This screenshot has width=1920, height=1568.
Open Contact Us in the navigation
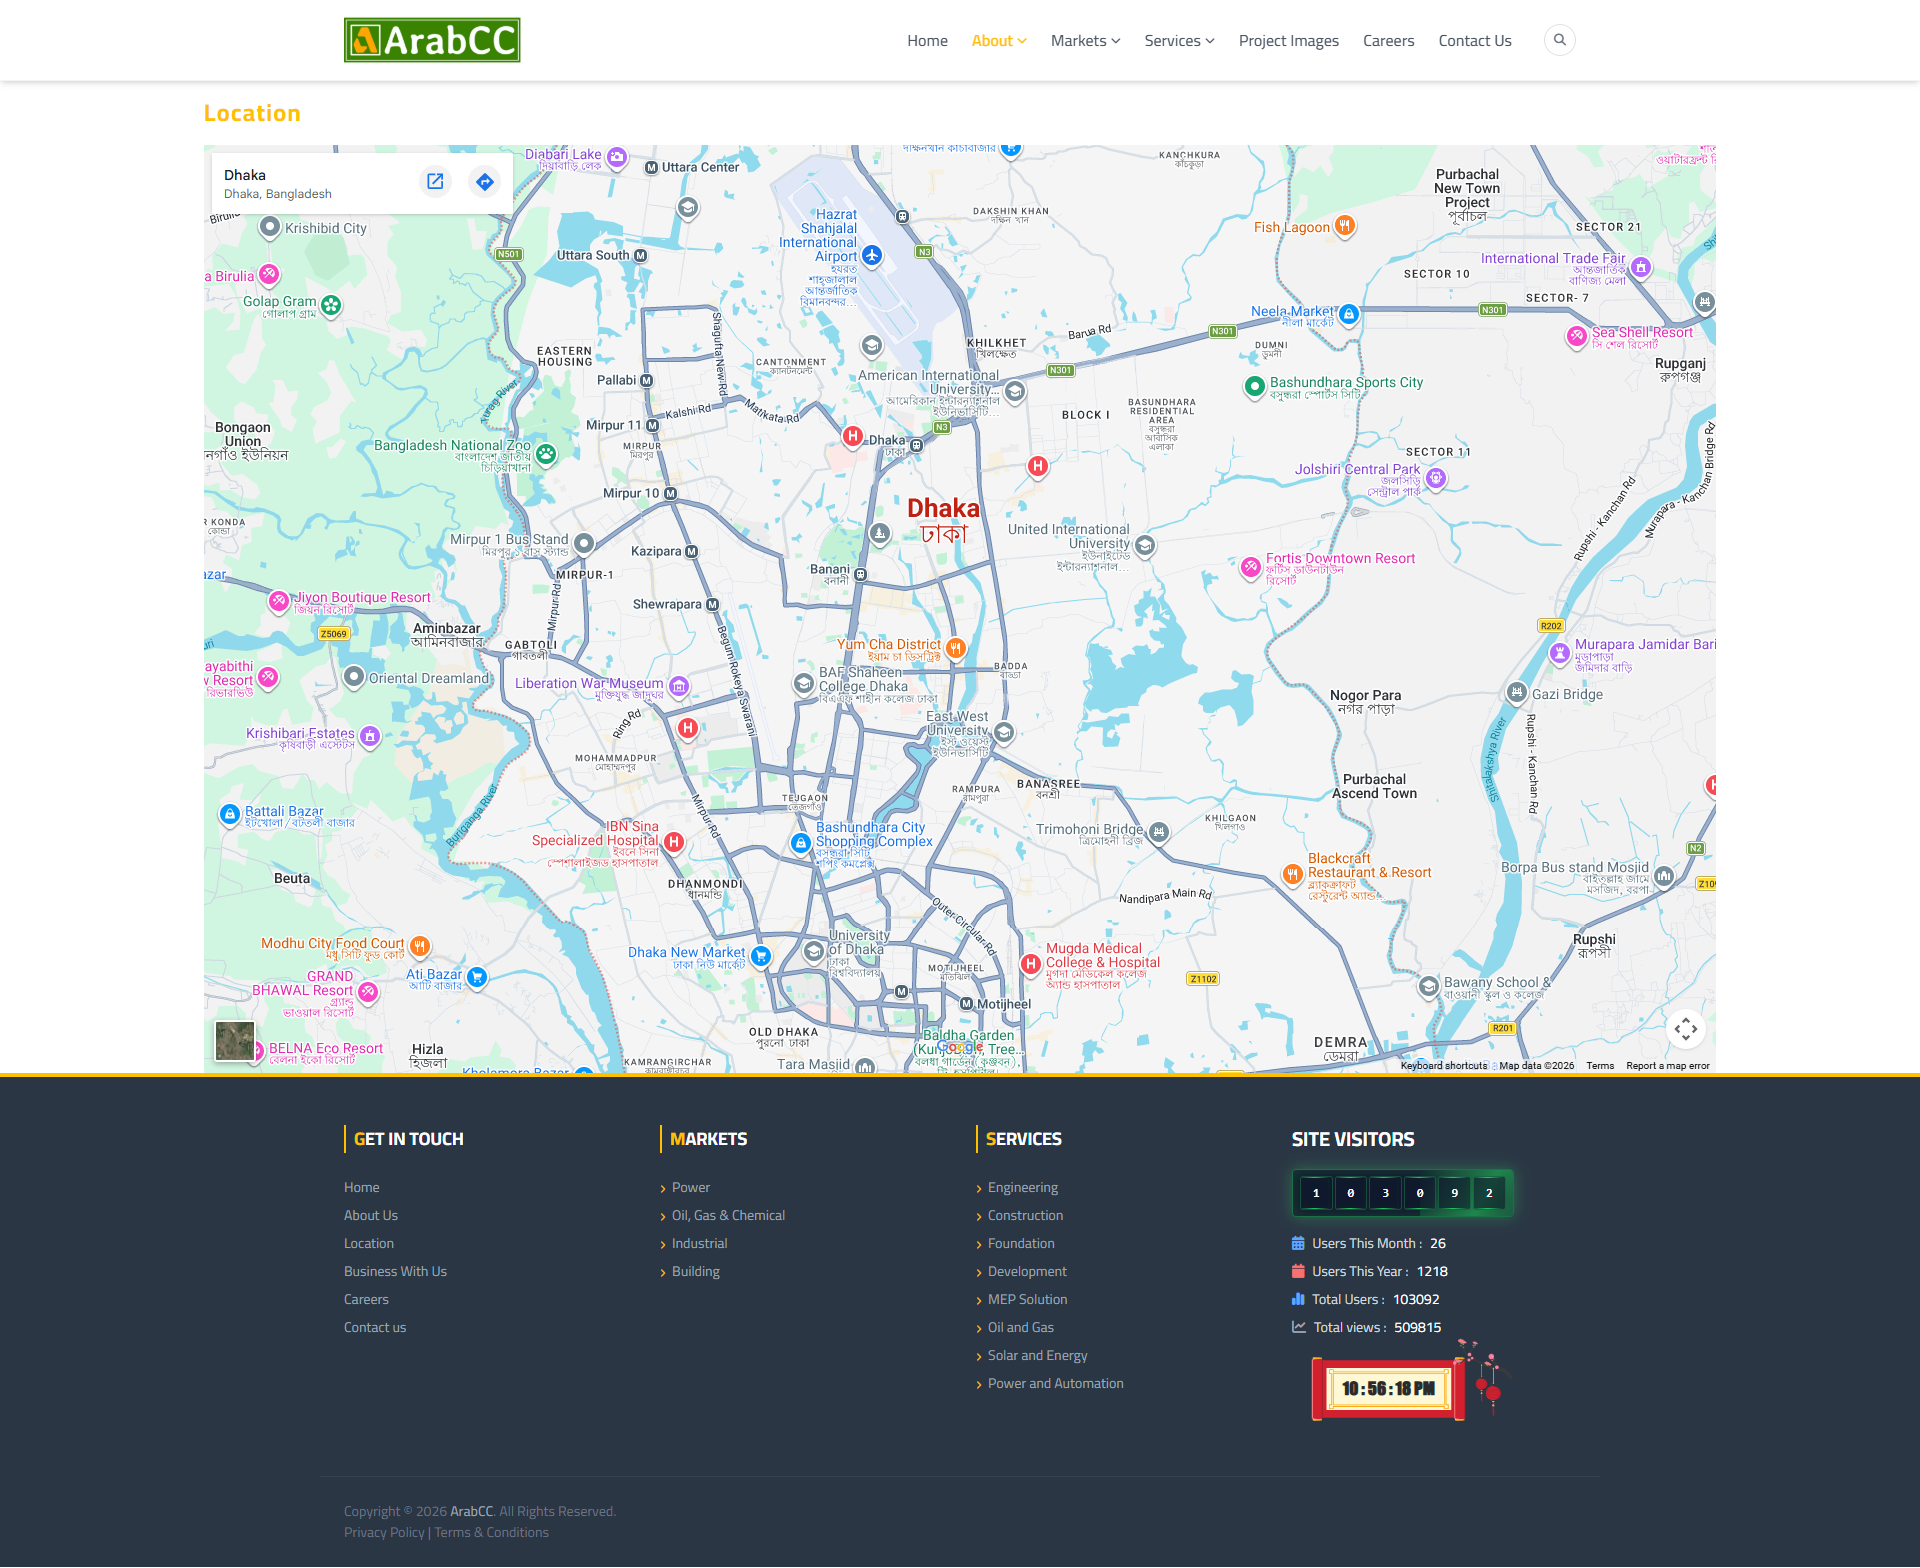point(1475,41)
